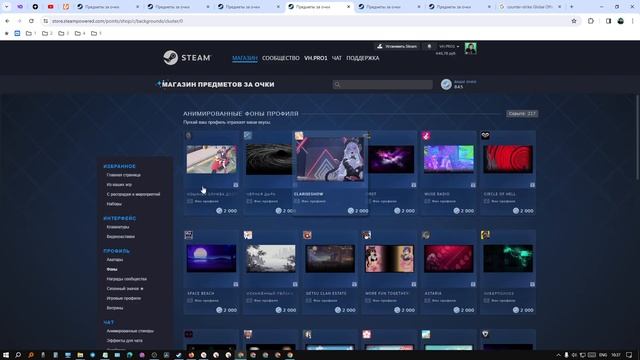
Task: Open the CIRCLE OF HELL background thumbnail
Action: [x=508, y=159]
